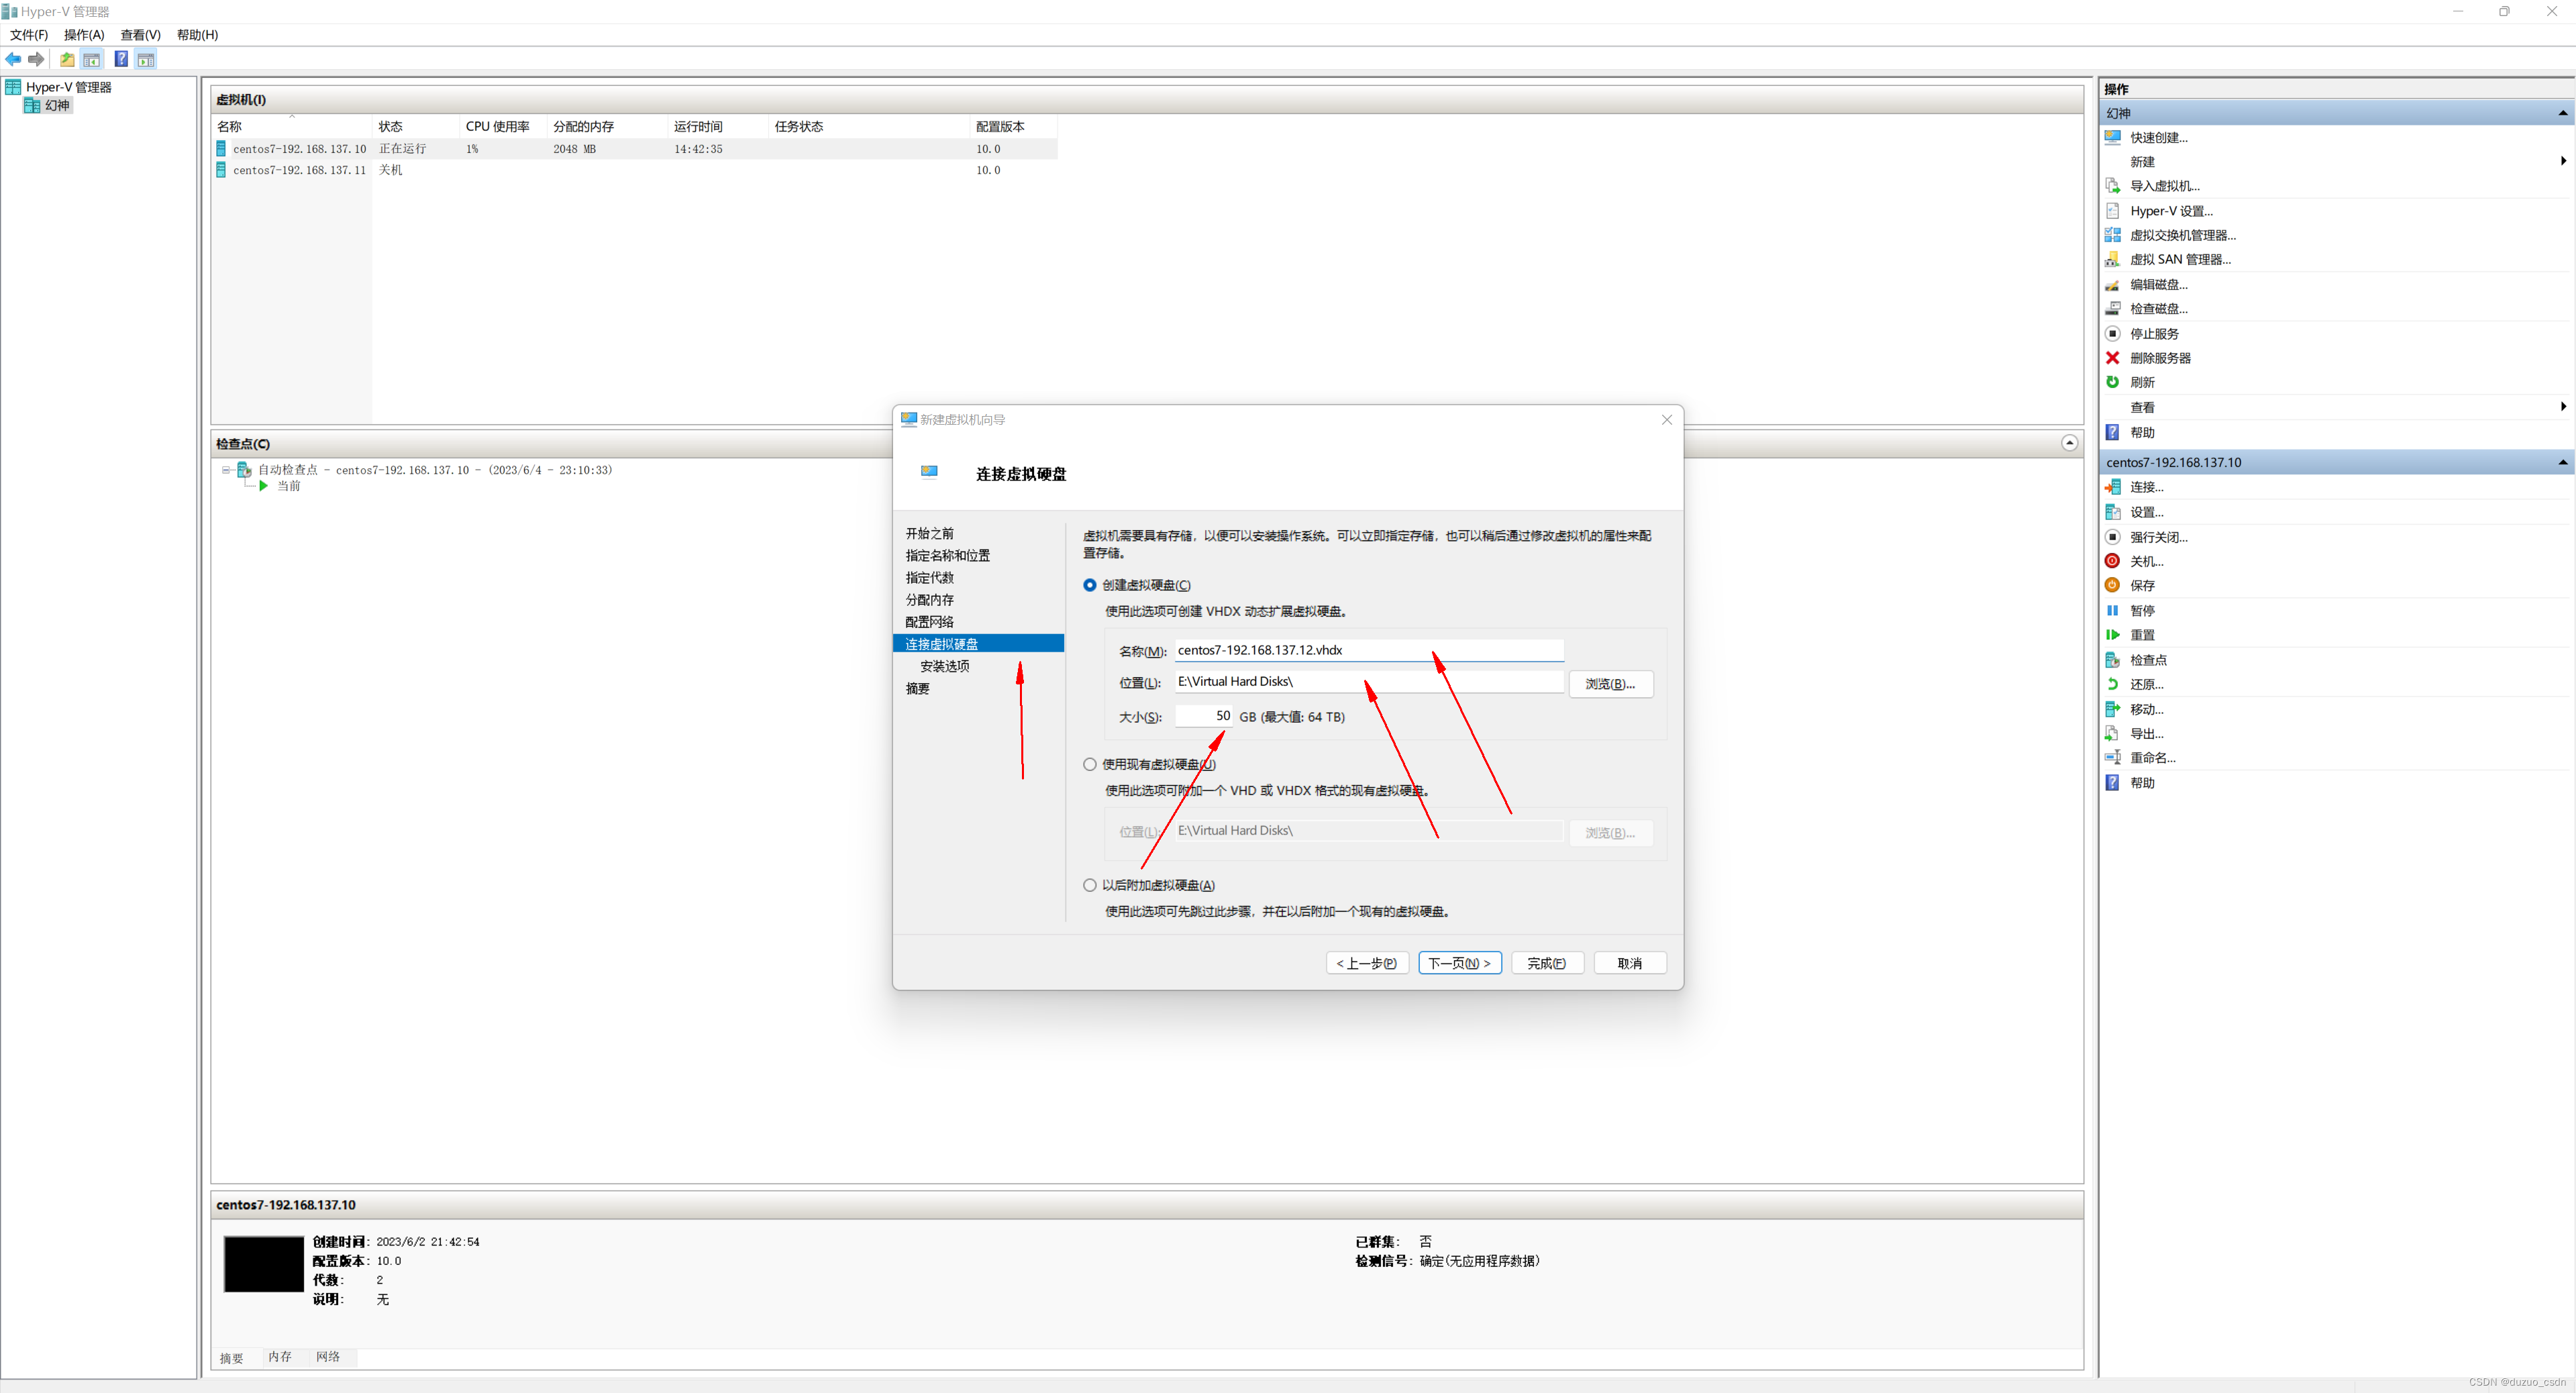Go to wizard step Installation Options (安装选项)

[945, 666]
